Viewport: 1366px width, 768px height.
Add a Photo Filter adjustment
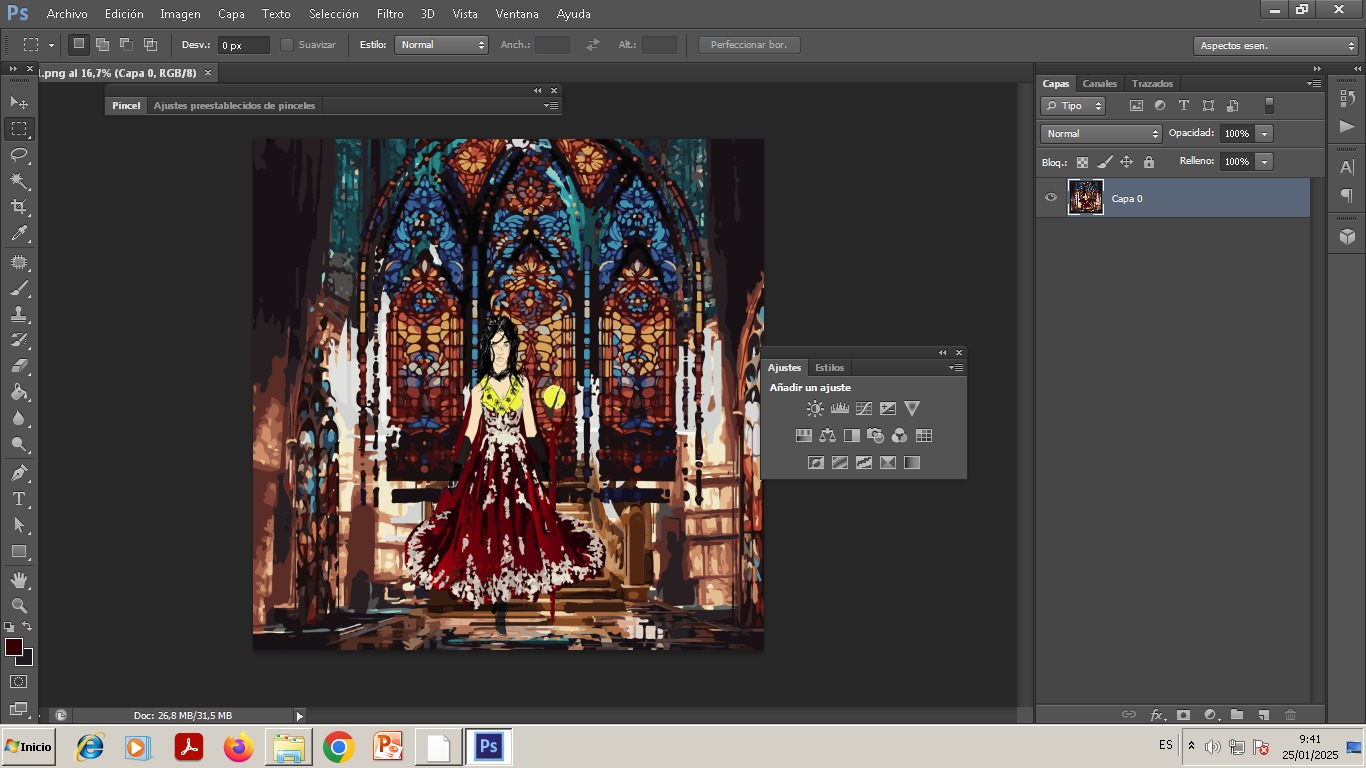pyautogui.click(x=875, y=435)
